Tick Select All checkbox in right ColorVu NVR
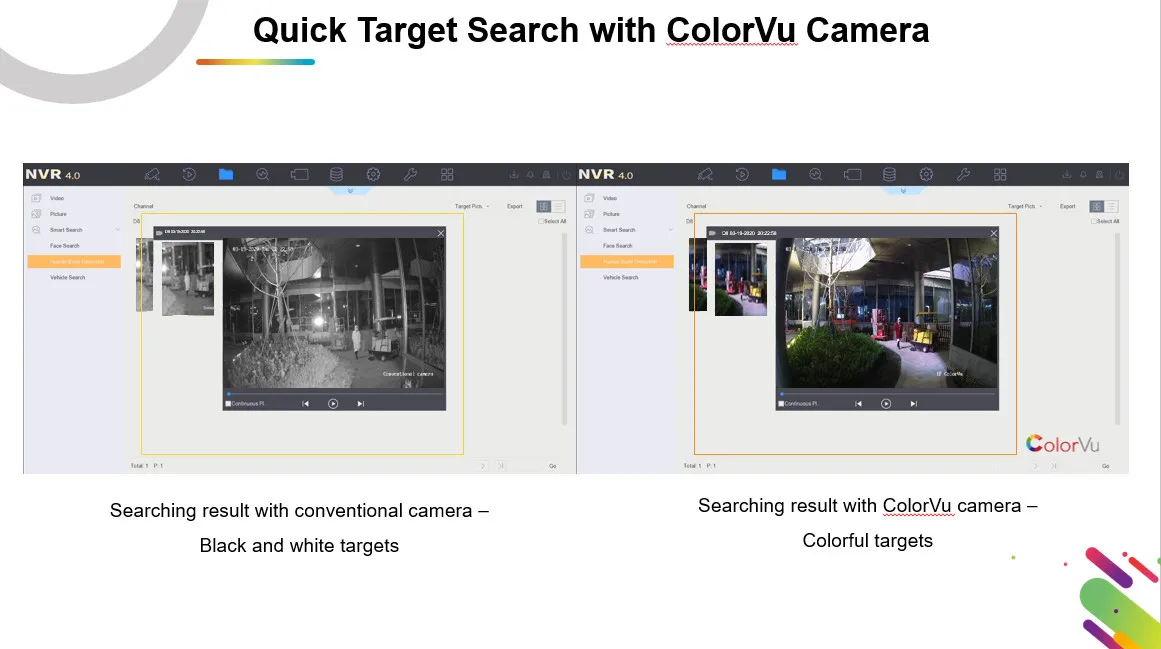This screenshot has width=1161, height=649. click(1094, 221)
